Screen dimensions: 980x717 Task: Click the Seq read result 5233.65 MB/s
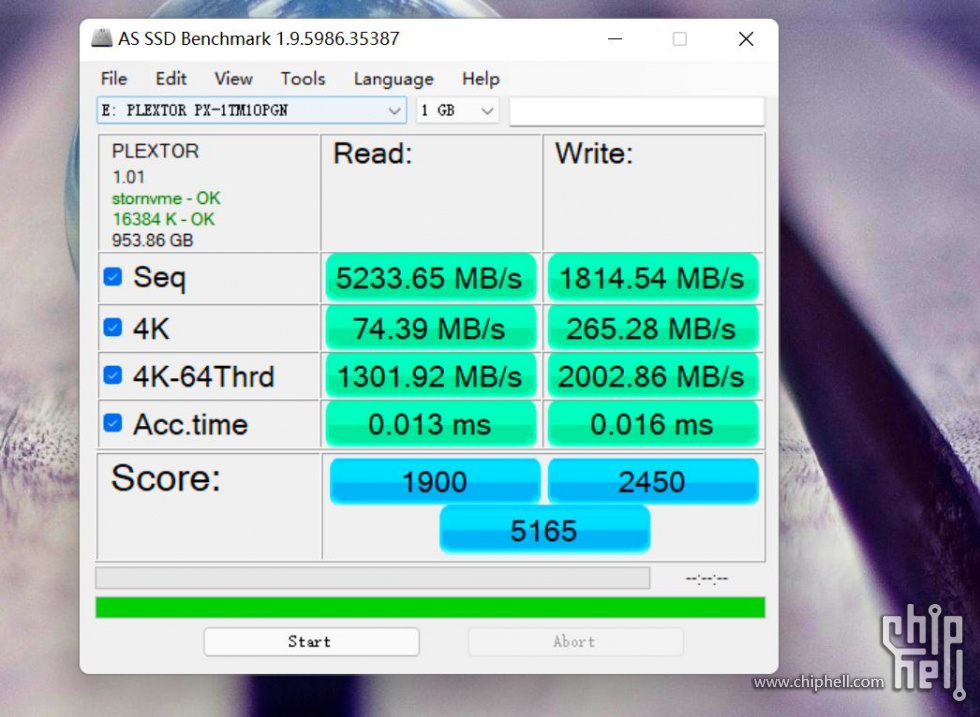pos(431,278)
